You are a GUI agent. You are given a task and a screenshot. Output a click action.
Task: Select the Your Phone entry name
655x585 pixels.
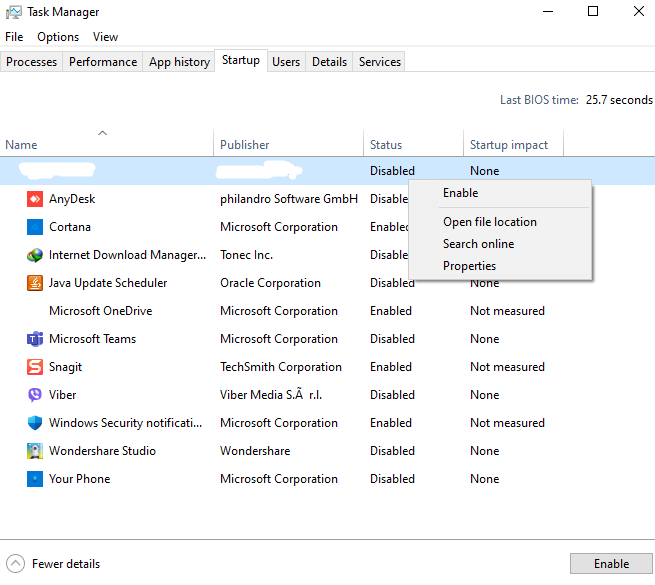click(x=79, y=479)
